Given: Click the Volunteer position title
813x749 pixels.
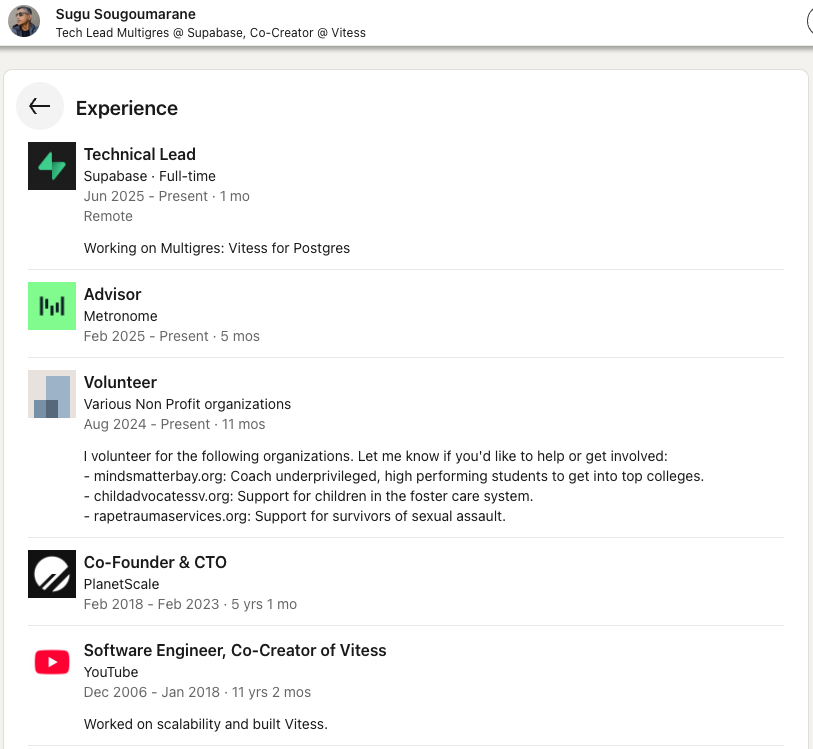Looking at the screenshot, I should coord(120,383).
